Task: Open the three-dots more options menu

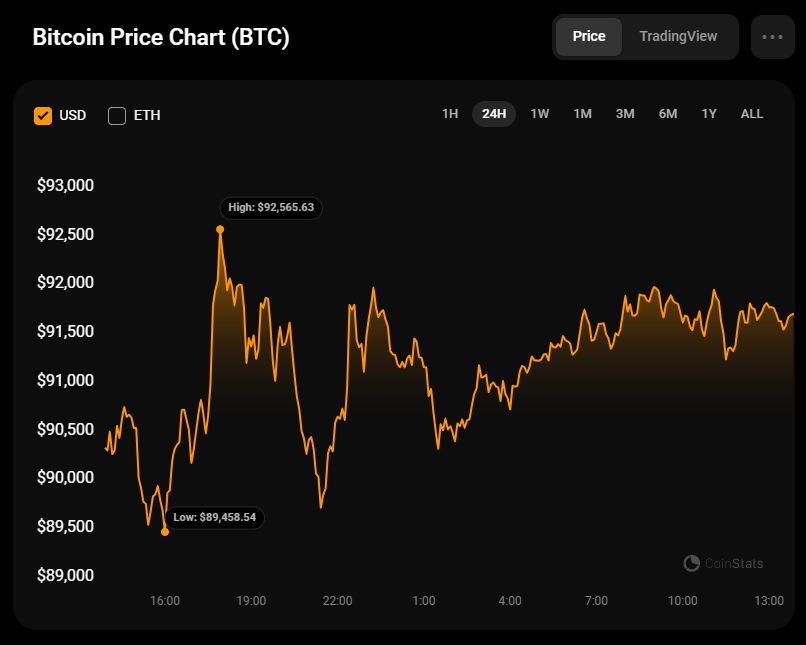Action: pyautogui.click(x=772, y=37)
